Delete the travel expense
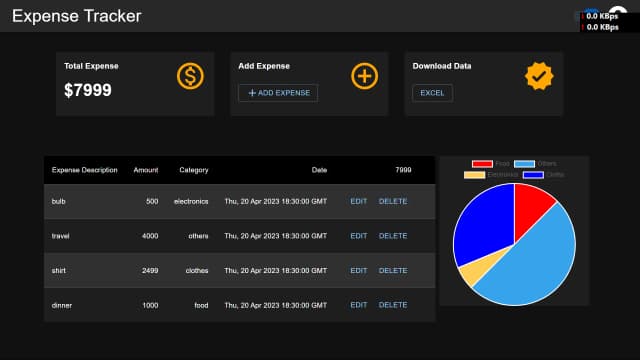This screenshot has height=360, width=640. tap(393, 236)
